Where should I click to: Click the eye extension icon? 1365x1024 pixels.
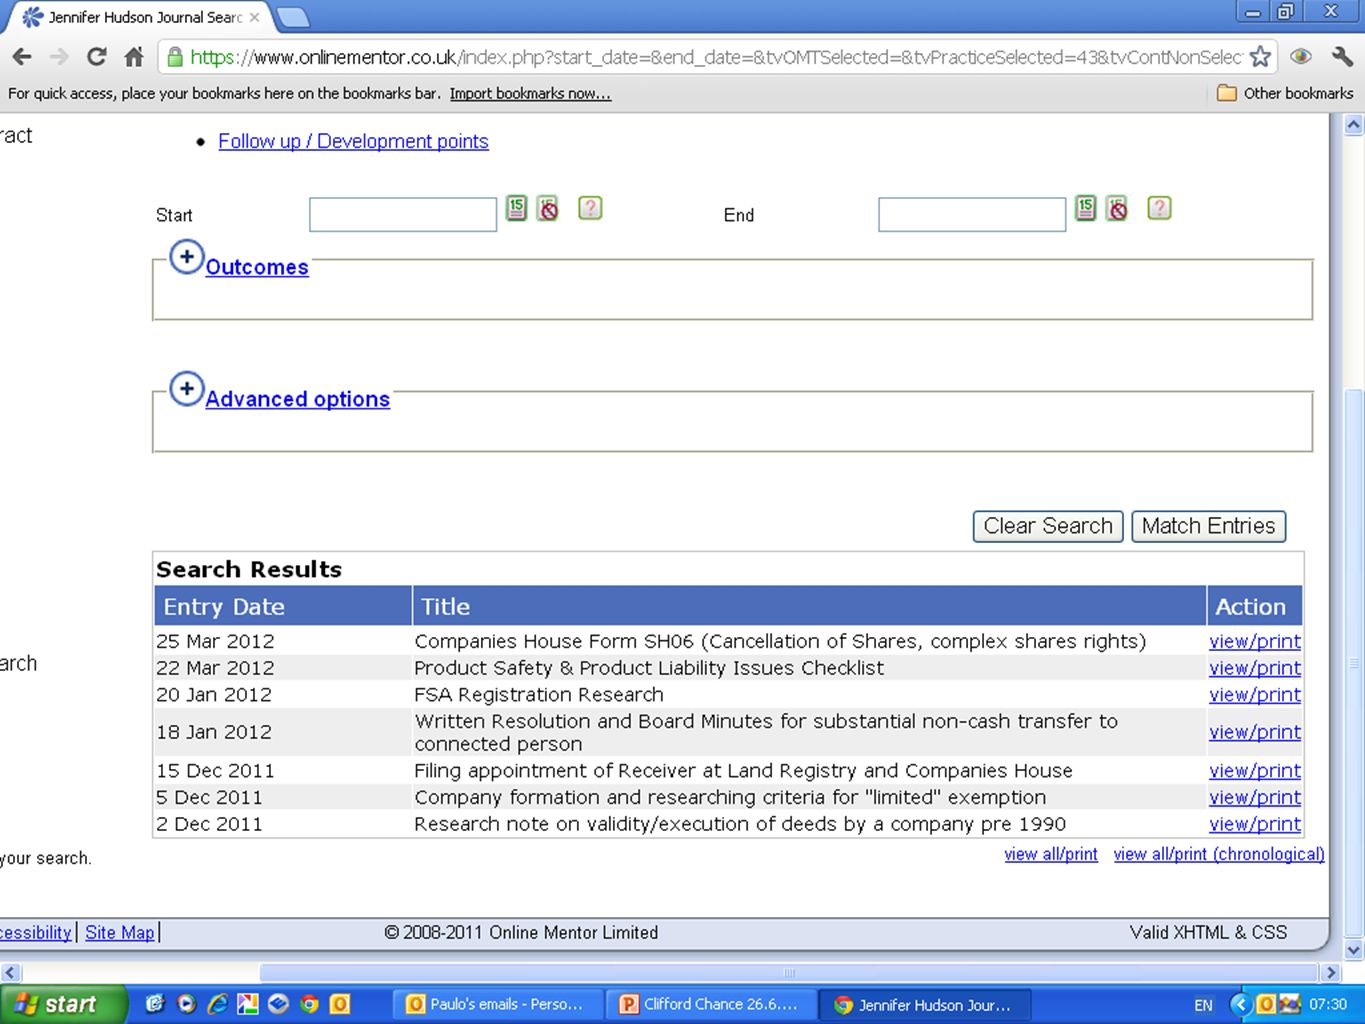(x=1301, y=57)
